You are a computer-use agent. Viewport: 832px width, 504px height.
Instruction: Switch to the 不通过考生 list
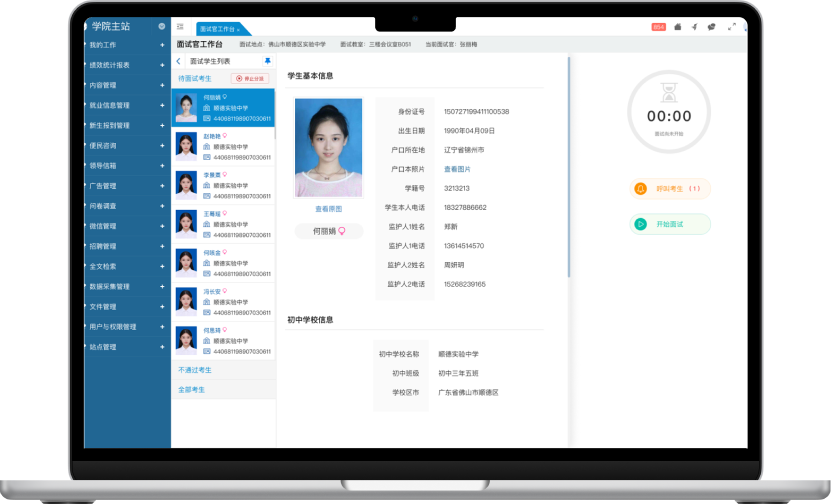(195, 370)
